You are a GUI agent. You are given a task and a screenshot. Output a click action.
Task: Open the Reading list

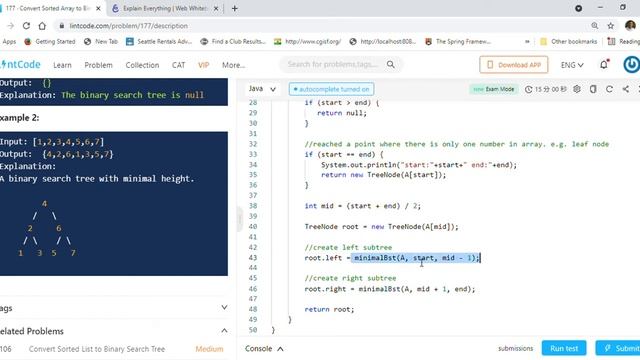(623, 42)
